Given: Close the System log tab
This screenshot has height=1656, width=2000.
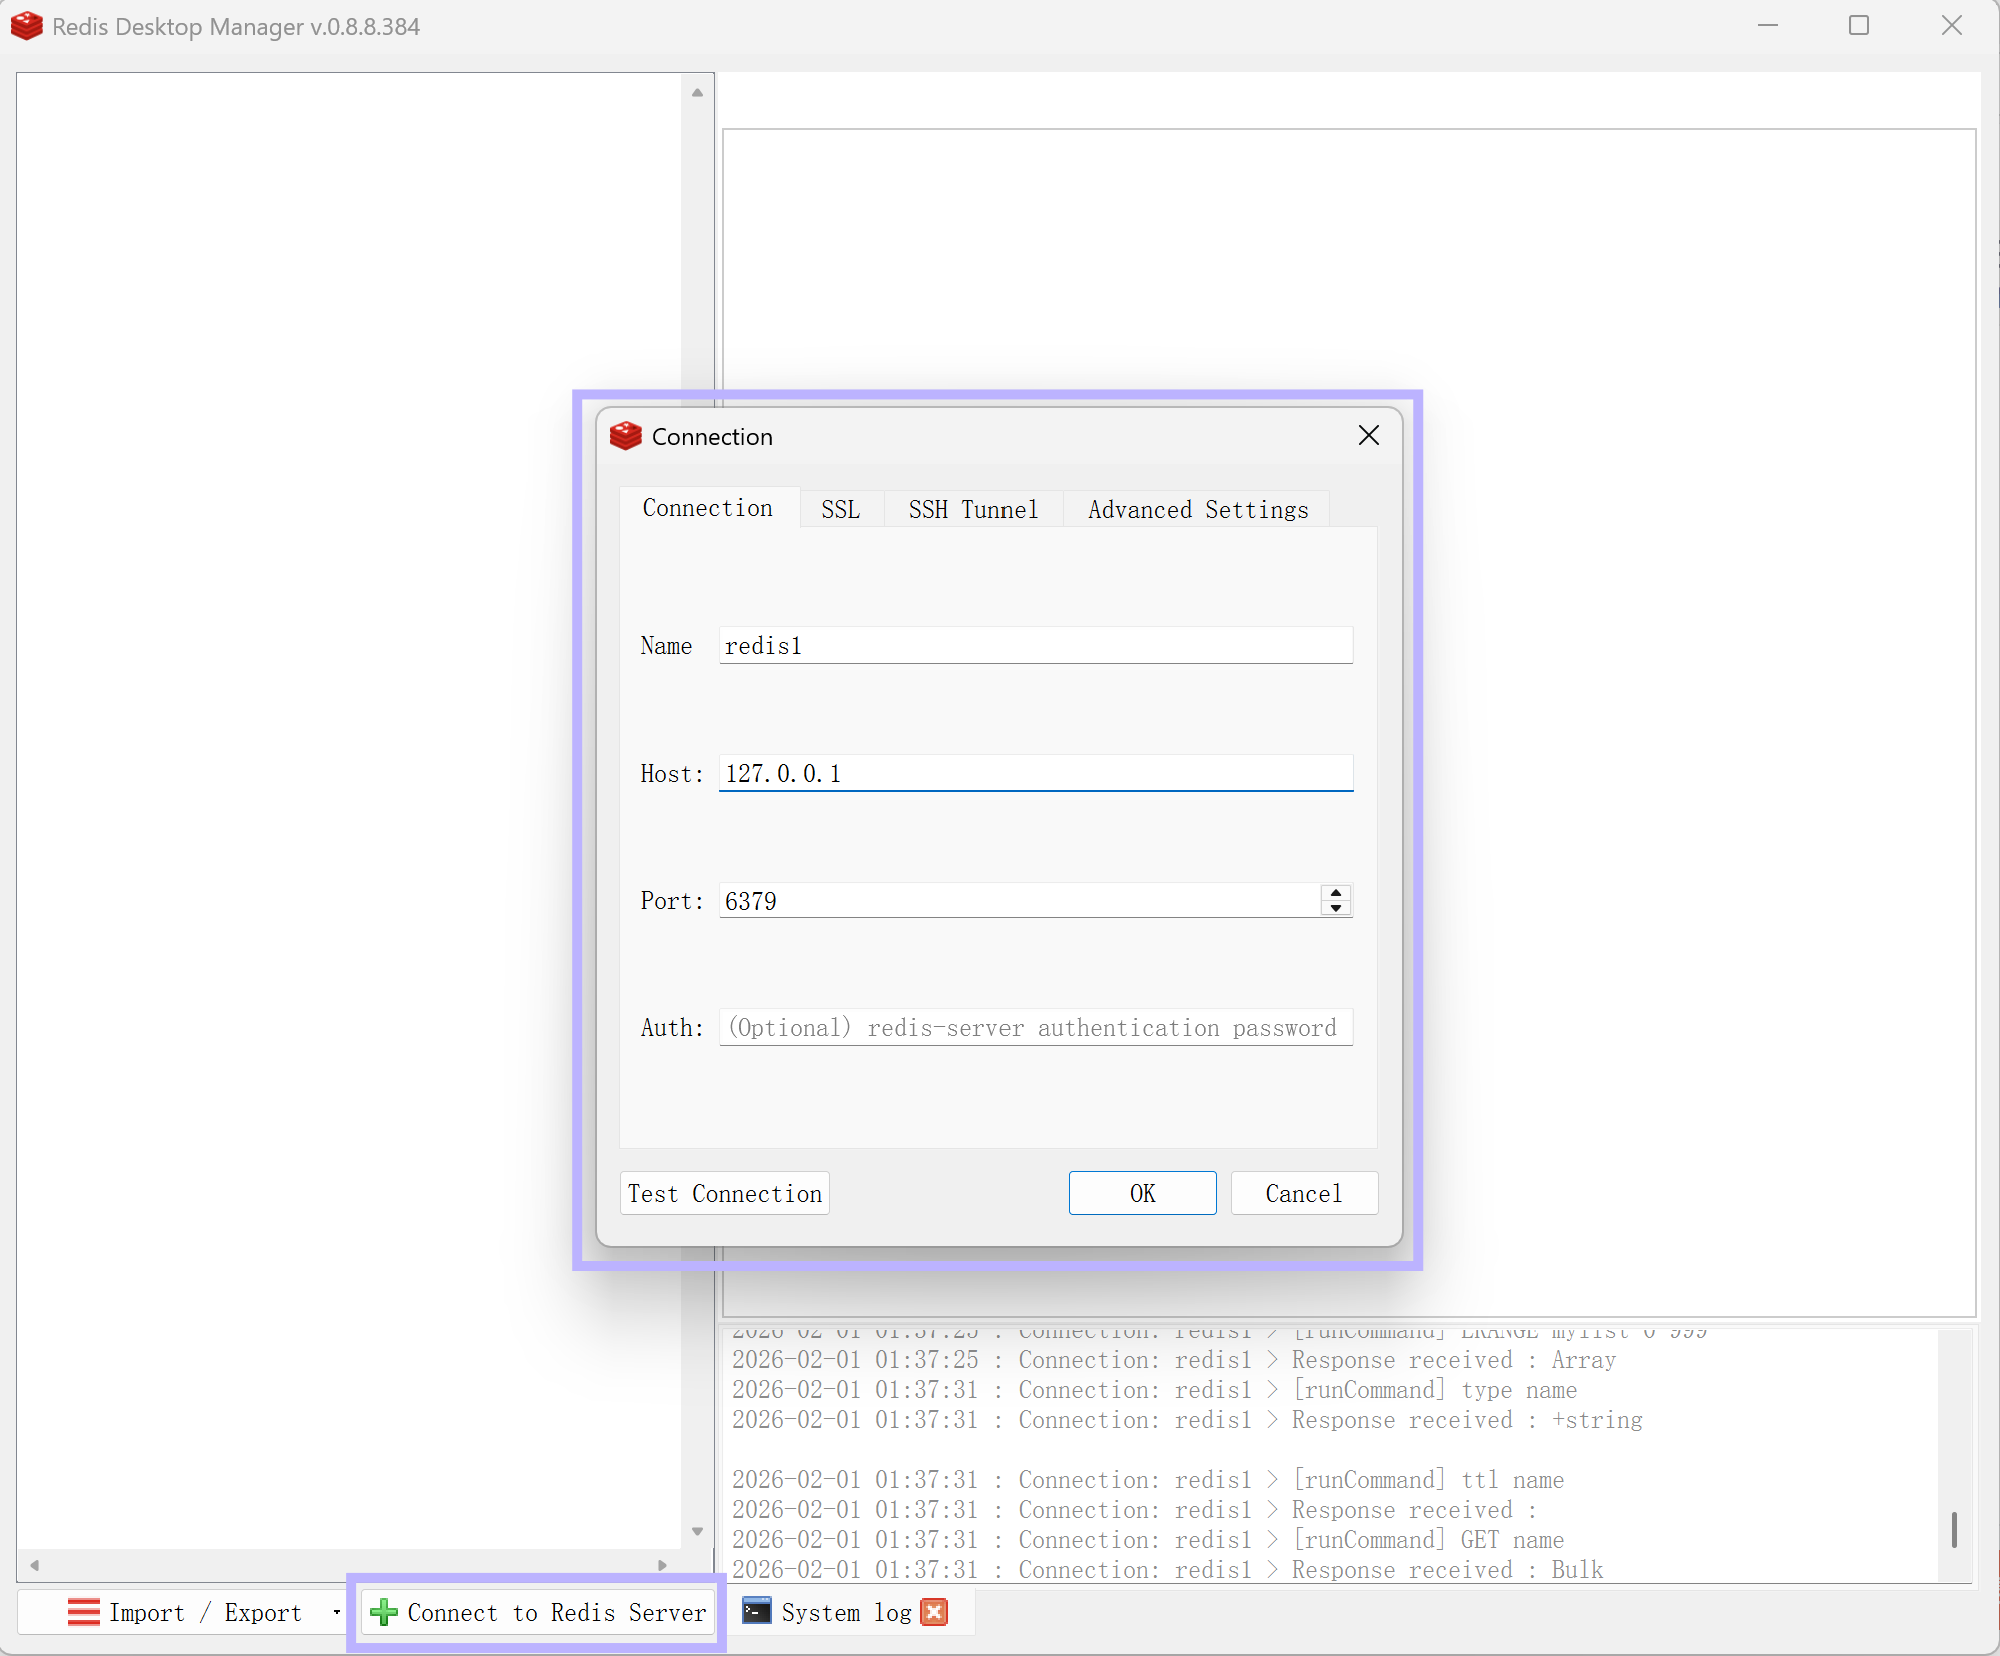Looking at the screenshot, I should pos(934,1612).
